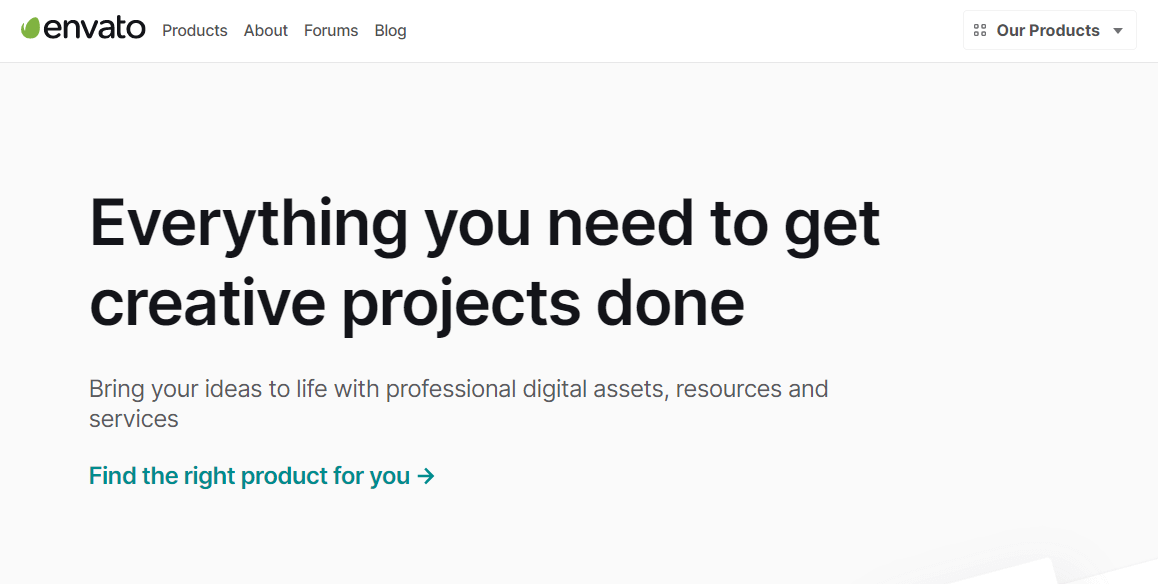Click the heading line 'creative projects done'

[417, 302]
